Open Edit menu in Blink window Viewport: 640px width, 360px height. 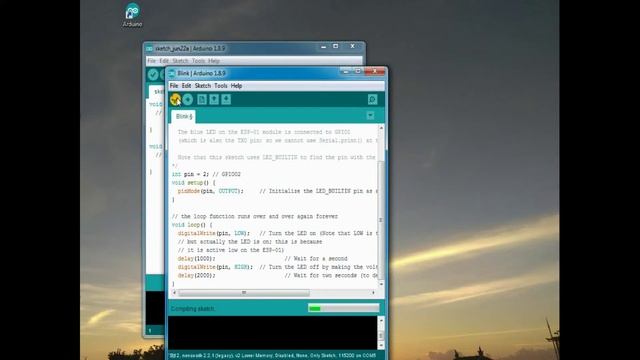click(186, 86)
